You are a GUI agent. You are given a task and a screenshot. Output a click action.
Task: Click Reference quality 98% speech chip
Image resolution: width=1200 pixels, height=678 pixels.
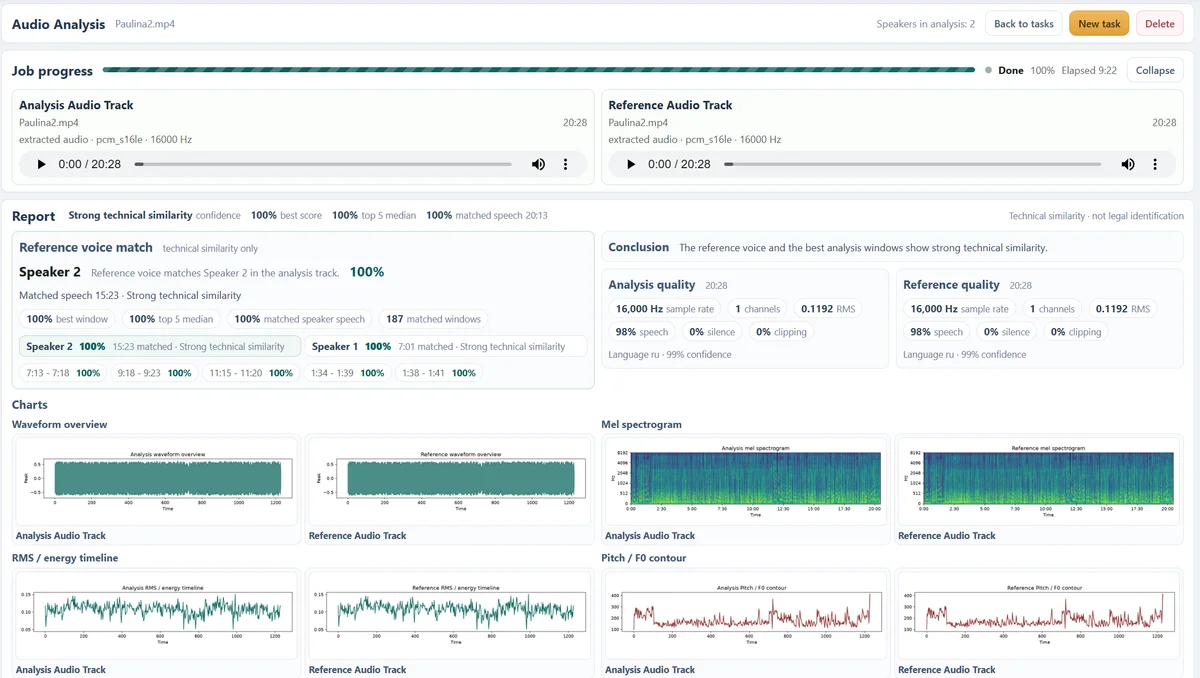click(937, 332)
